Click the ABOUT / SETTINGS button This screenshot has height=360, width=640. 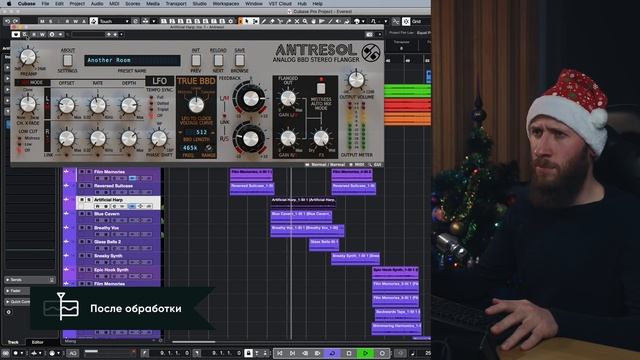(x=67, y=60)
